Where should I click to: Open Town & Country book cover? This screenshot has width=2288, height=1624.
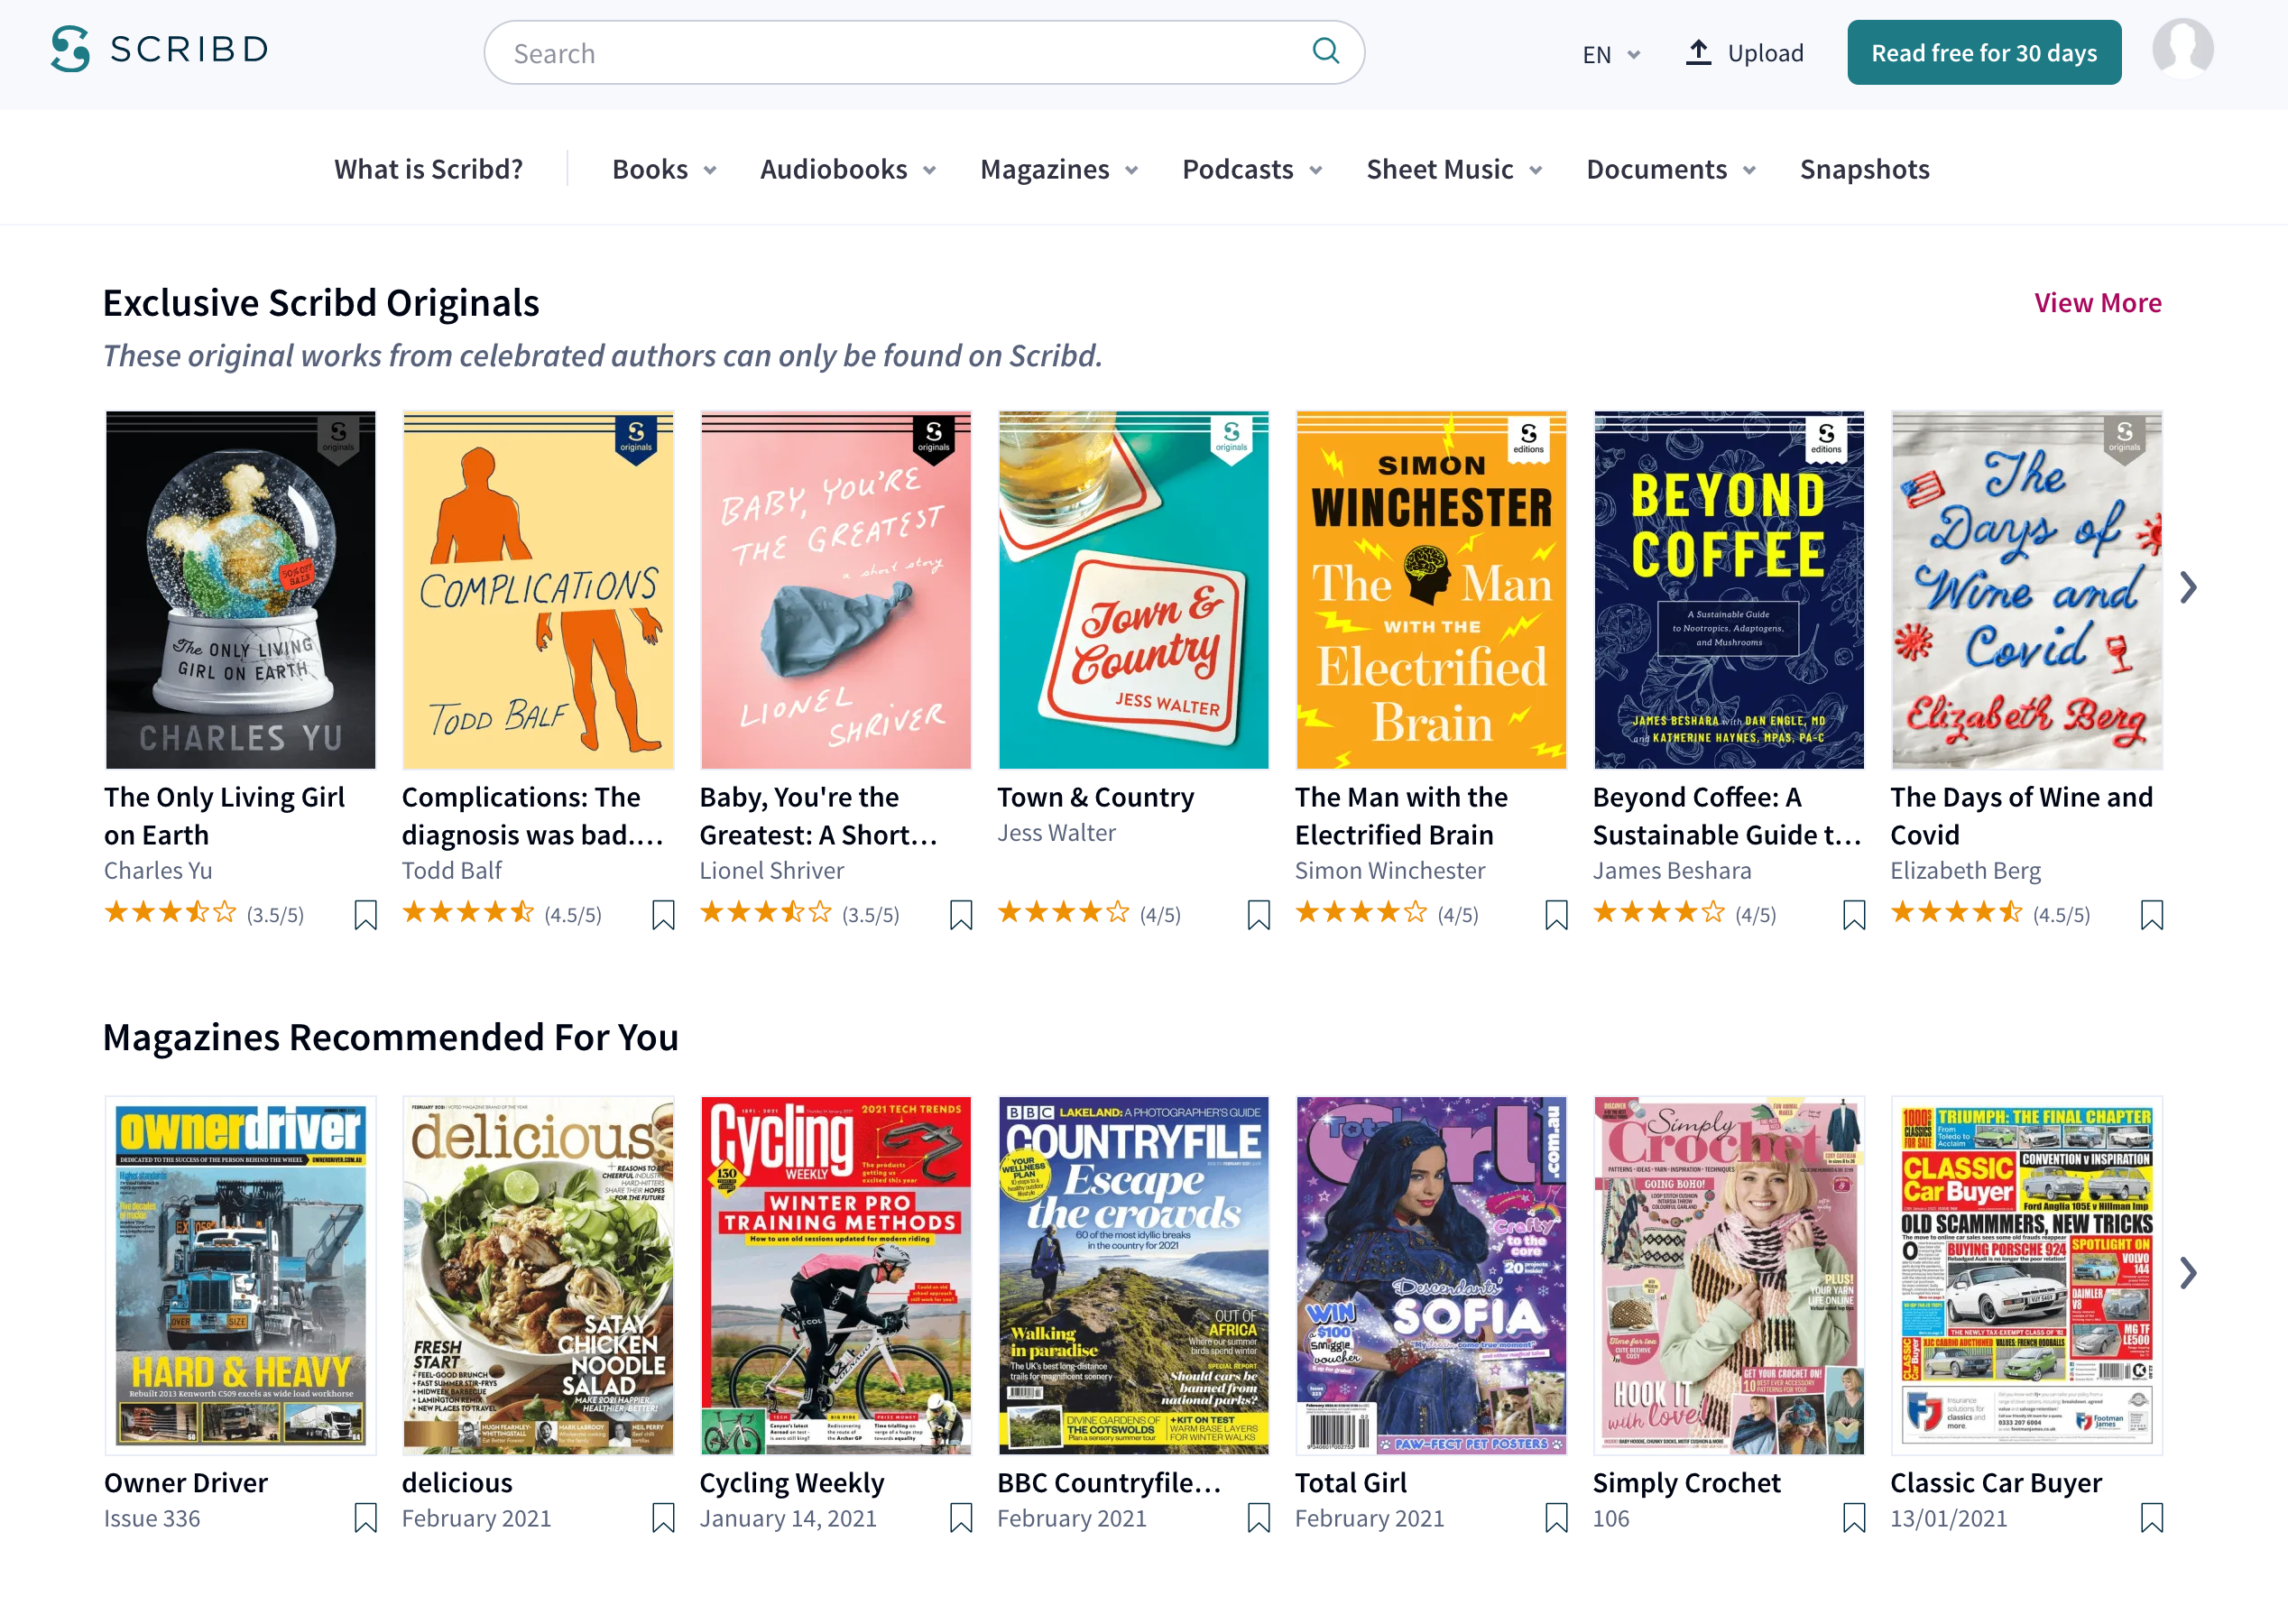click(x=1133, y=590)
